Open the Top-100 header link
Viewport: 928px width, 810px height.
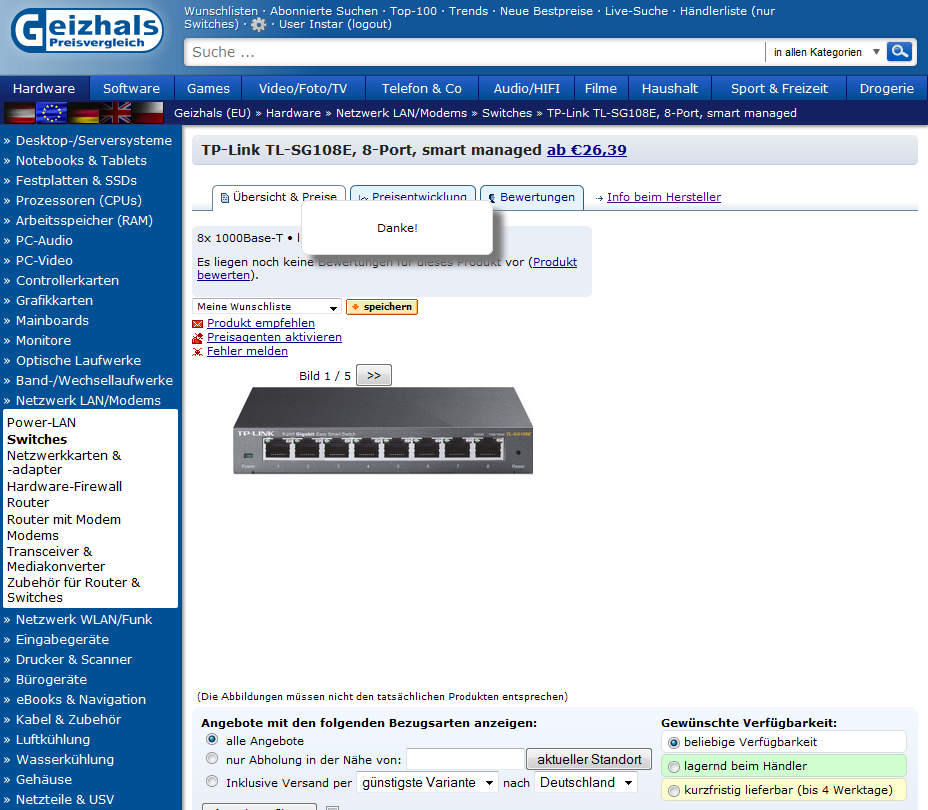click(413, 11)
